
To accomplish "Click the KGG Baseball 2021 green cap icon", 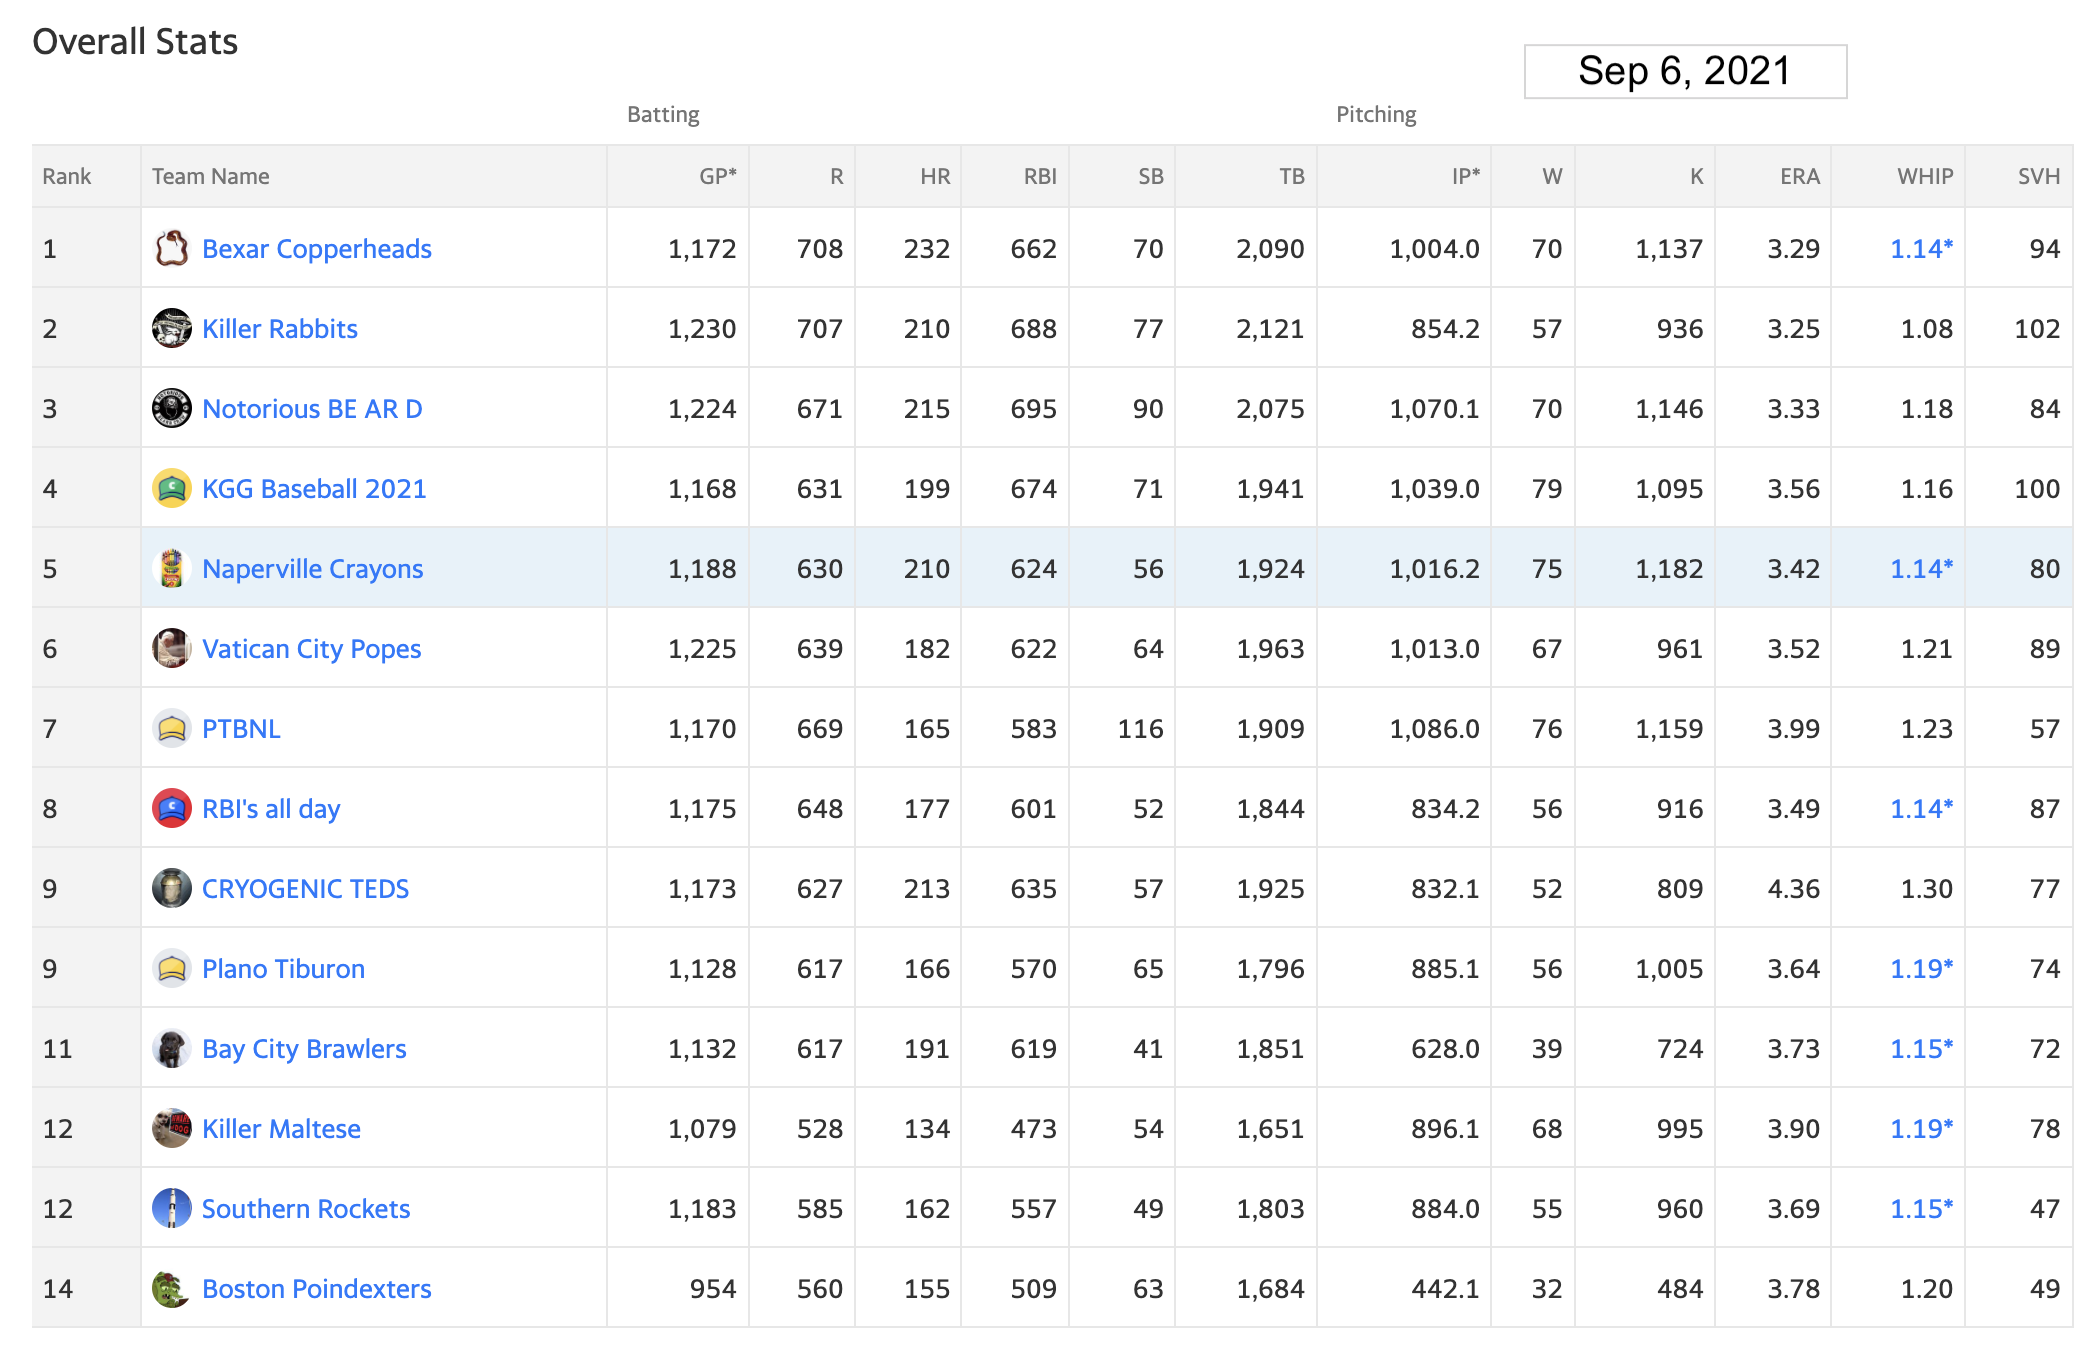I will point(172,488).
